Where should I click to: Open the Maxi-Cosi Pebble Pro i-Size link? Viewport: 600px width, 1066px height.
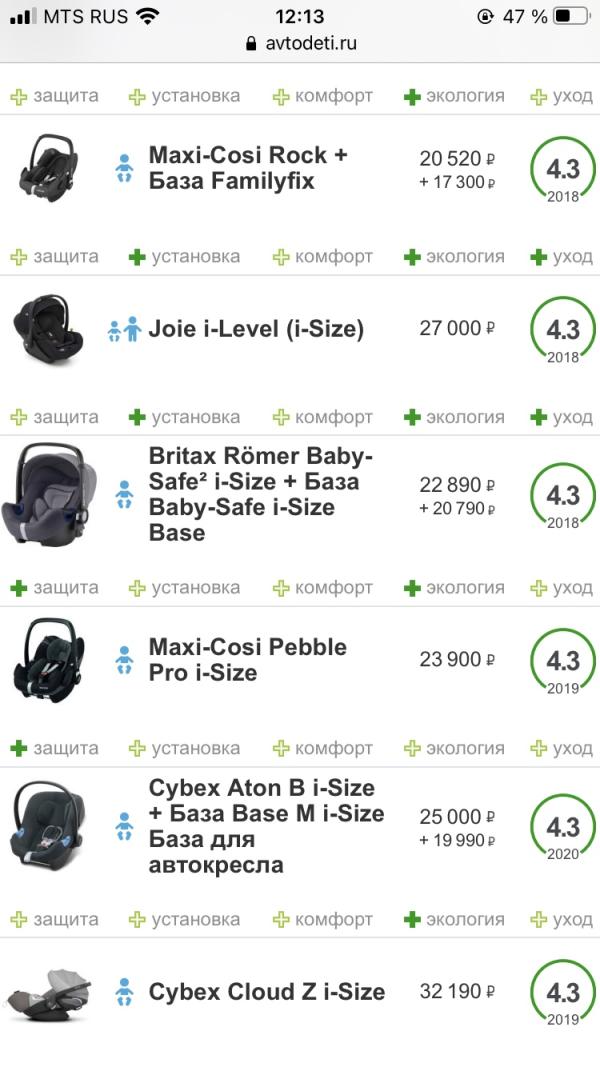tap(247, 660)
